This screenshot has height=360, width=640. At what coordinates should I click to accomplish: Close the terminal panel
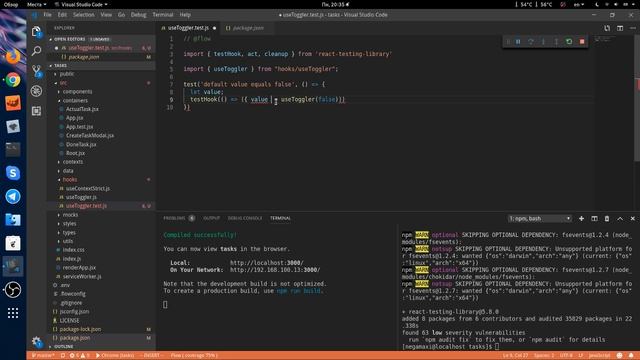633,219
